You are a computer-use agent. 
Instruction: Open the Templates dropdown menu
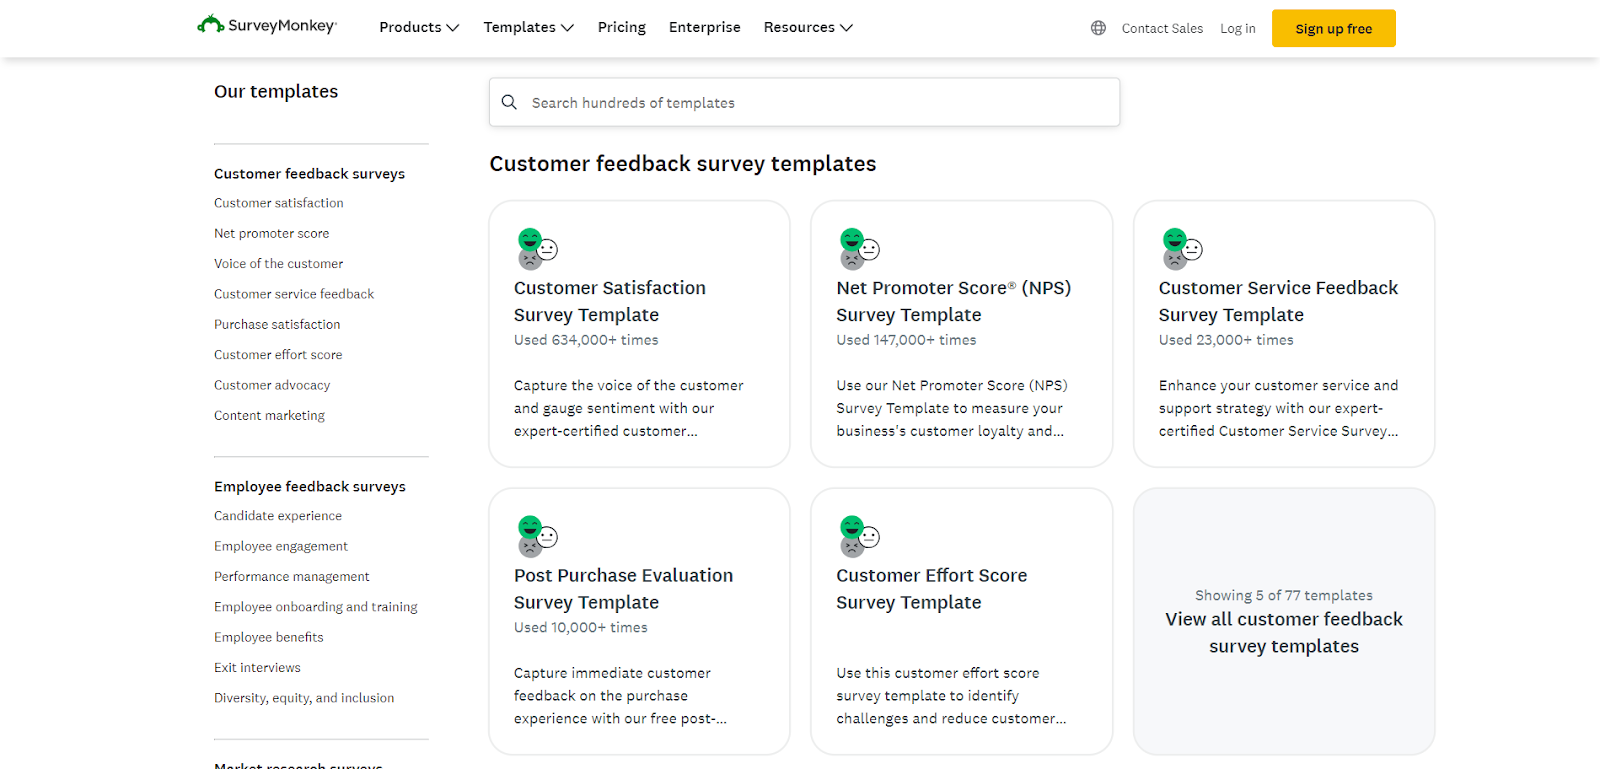click(x=528, y=27)
